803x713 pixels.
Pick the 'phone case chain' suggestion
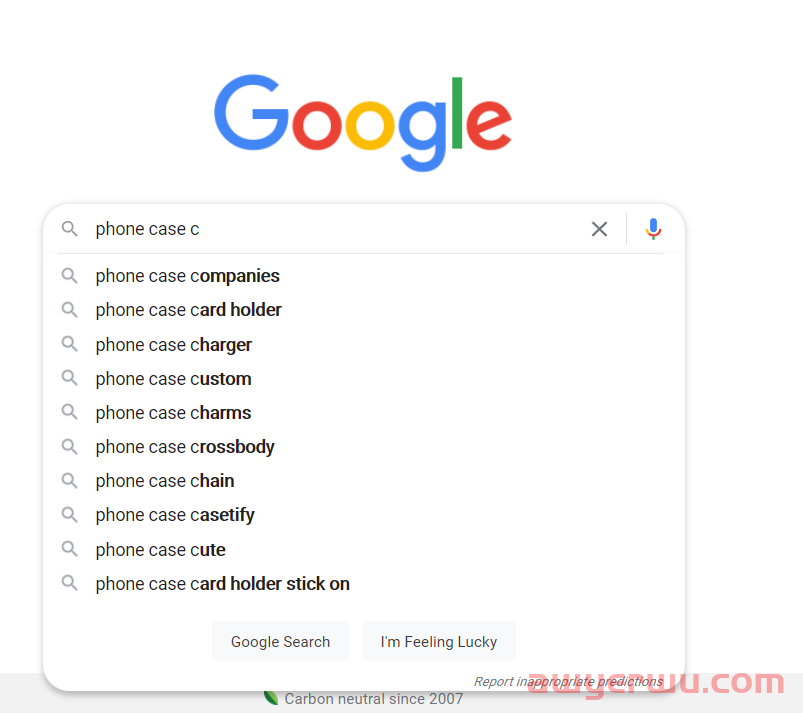pos(364,481)
